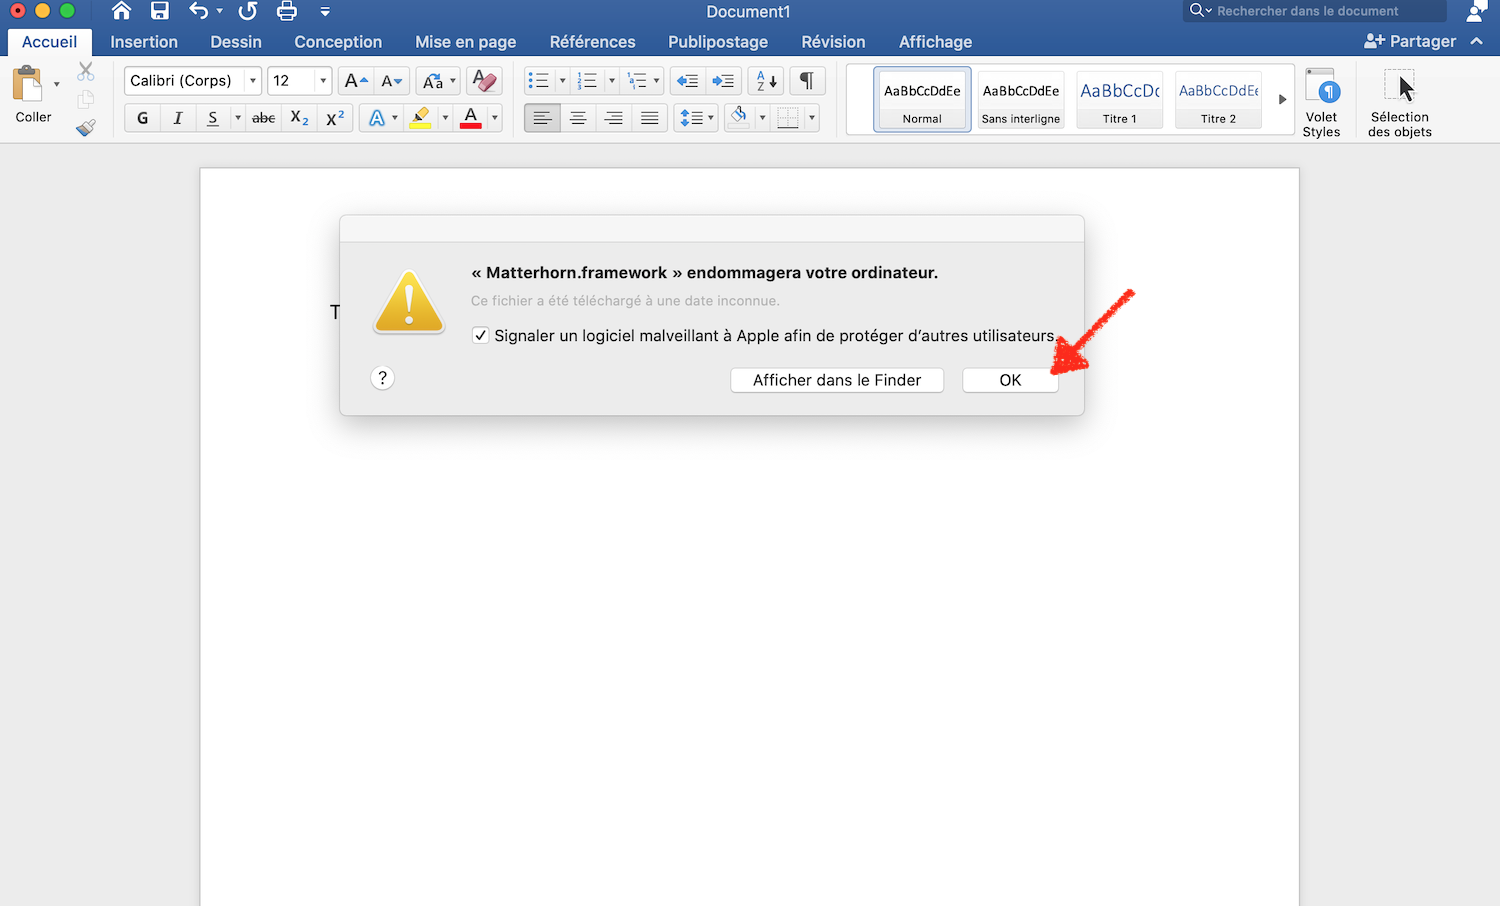The height and width of the screenshot is (906, 1500).
Task: Switch to the Insertion tab
Action: (x=144, y=42)
